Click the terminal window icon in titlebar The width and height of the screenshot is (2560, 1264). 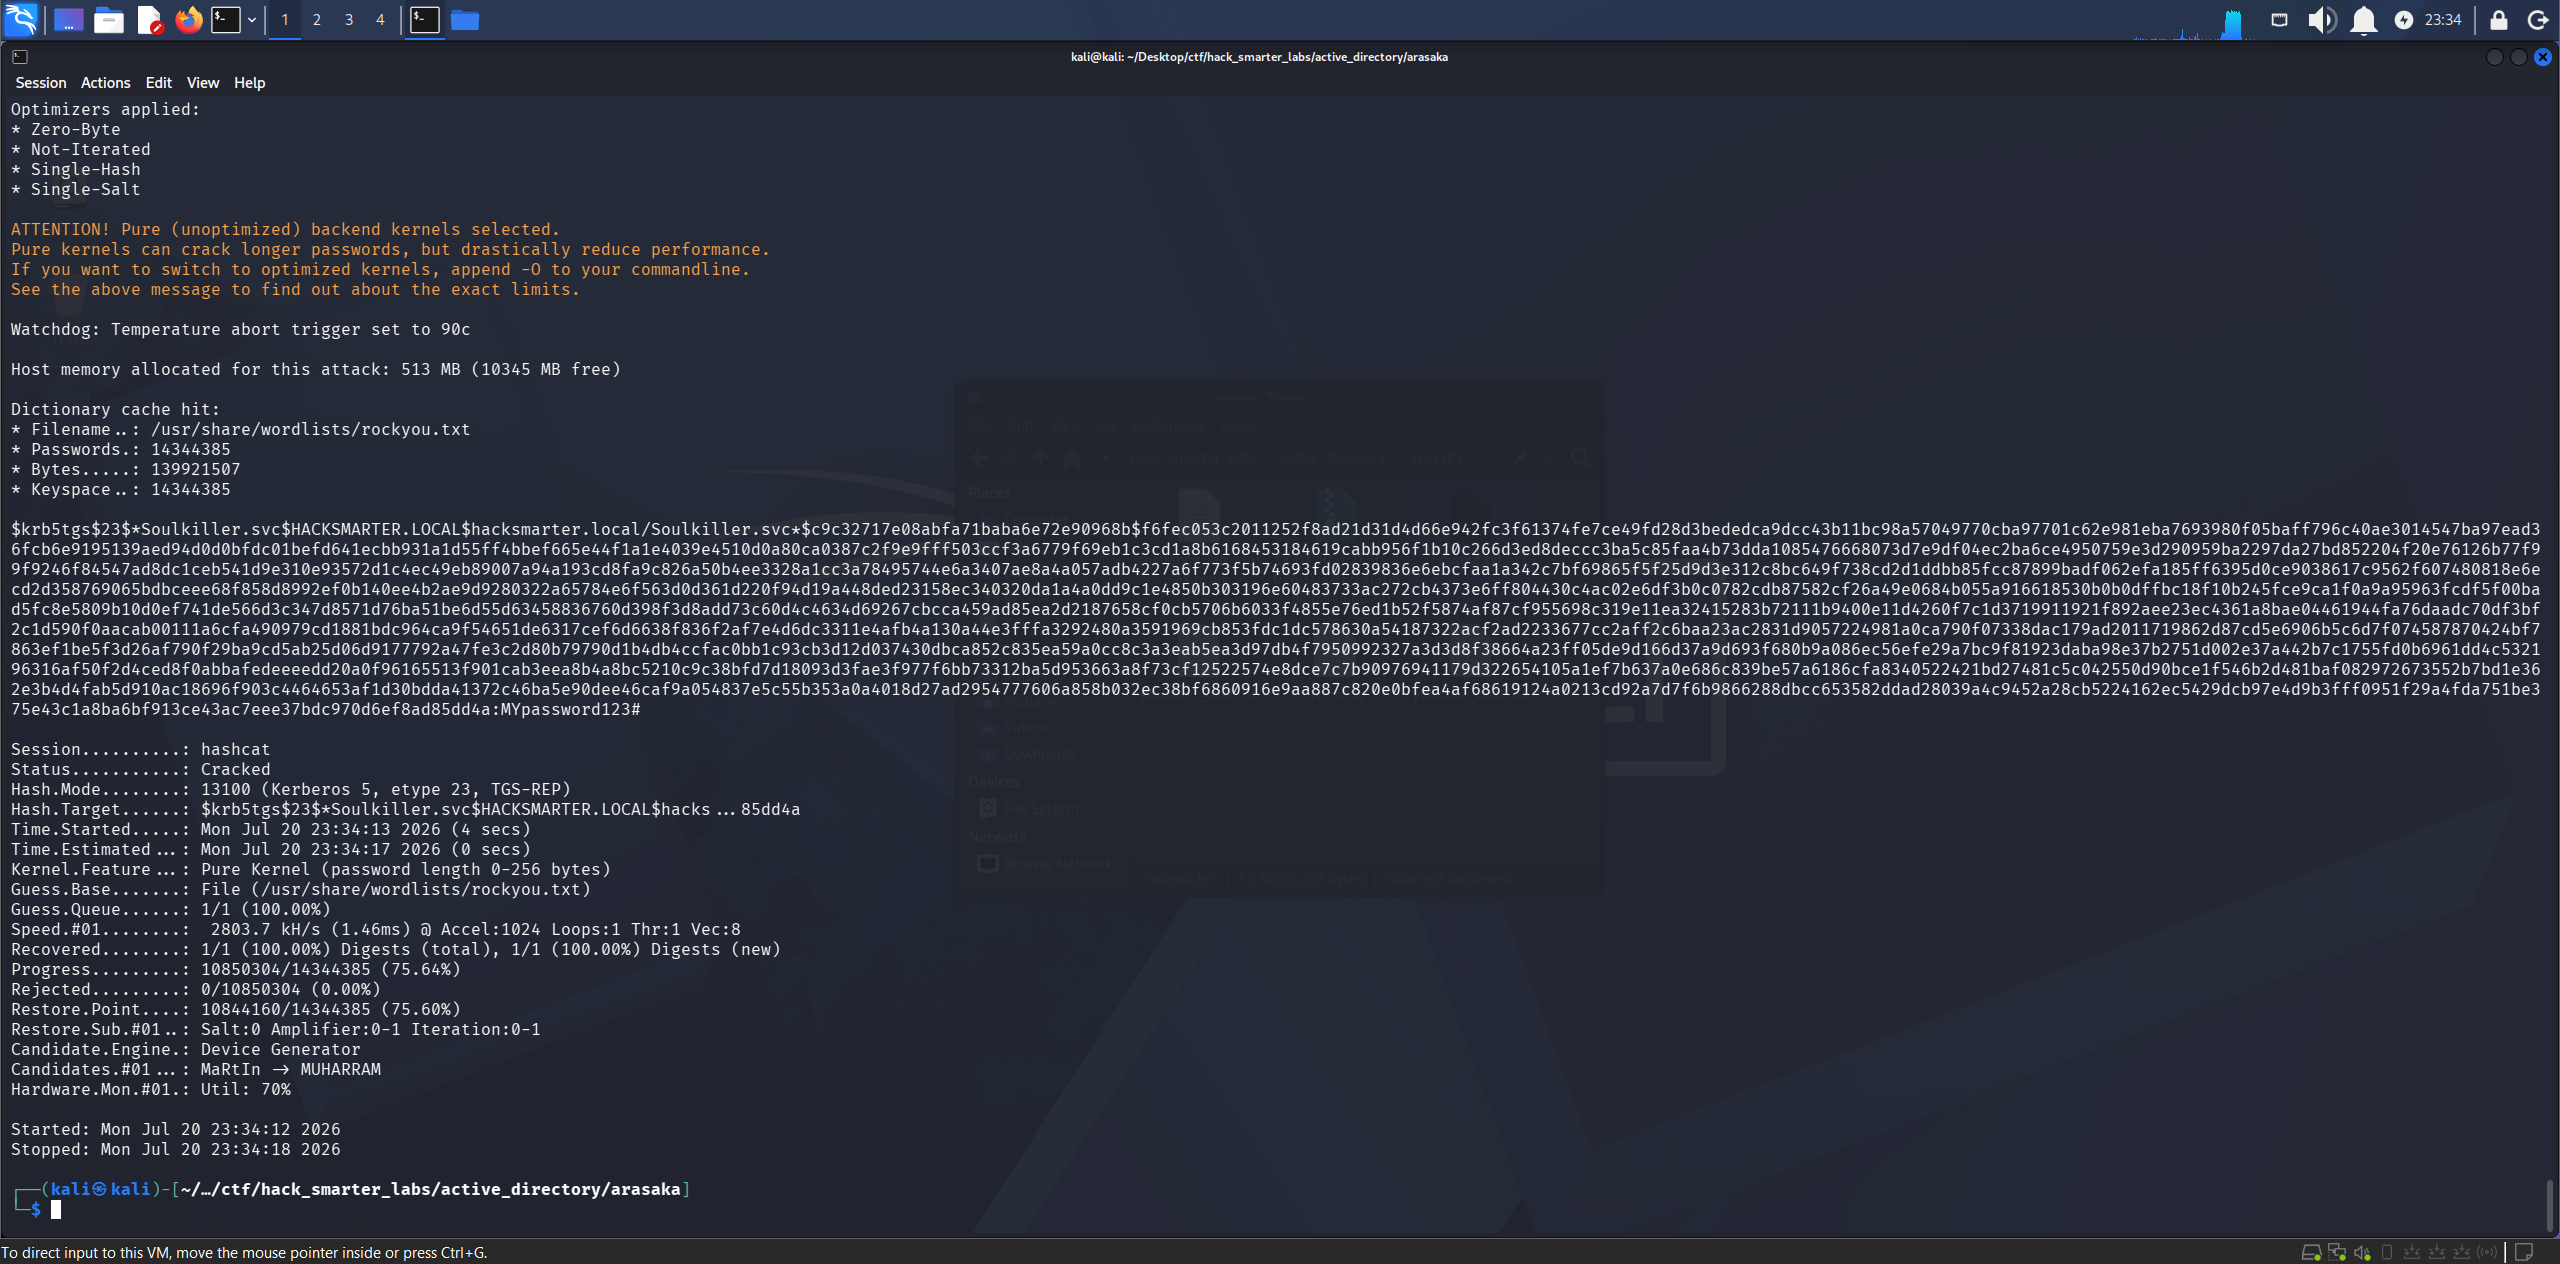pos(20,57)
